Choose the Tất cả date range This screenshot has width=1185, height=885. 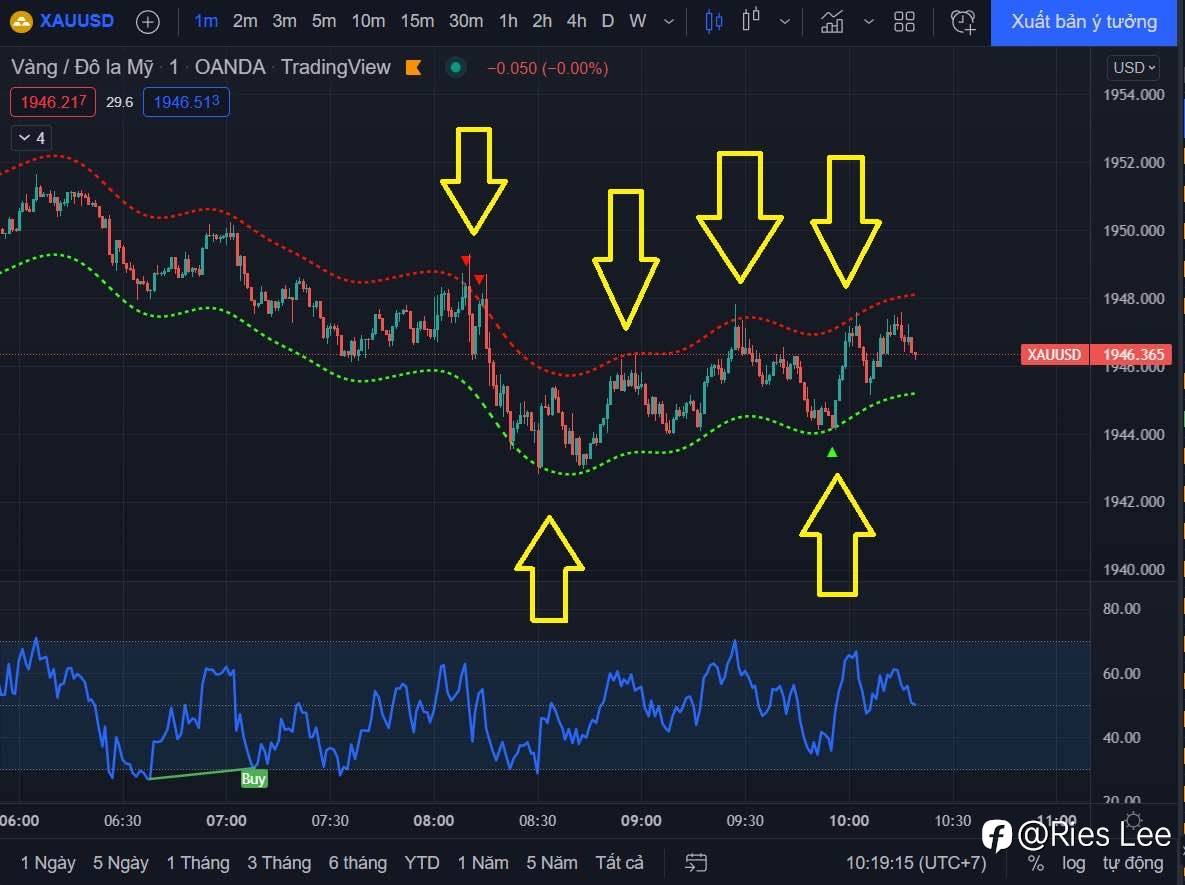pos(620,862)
